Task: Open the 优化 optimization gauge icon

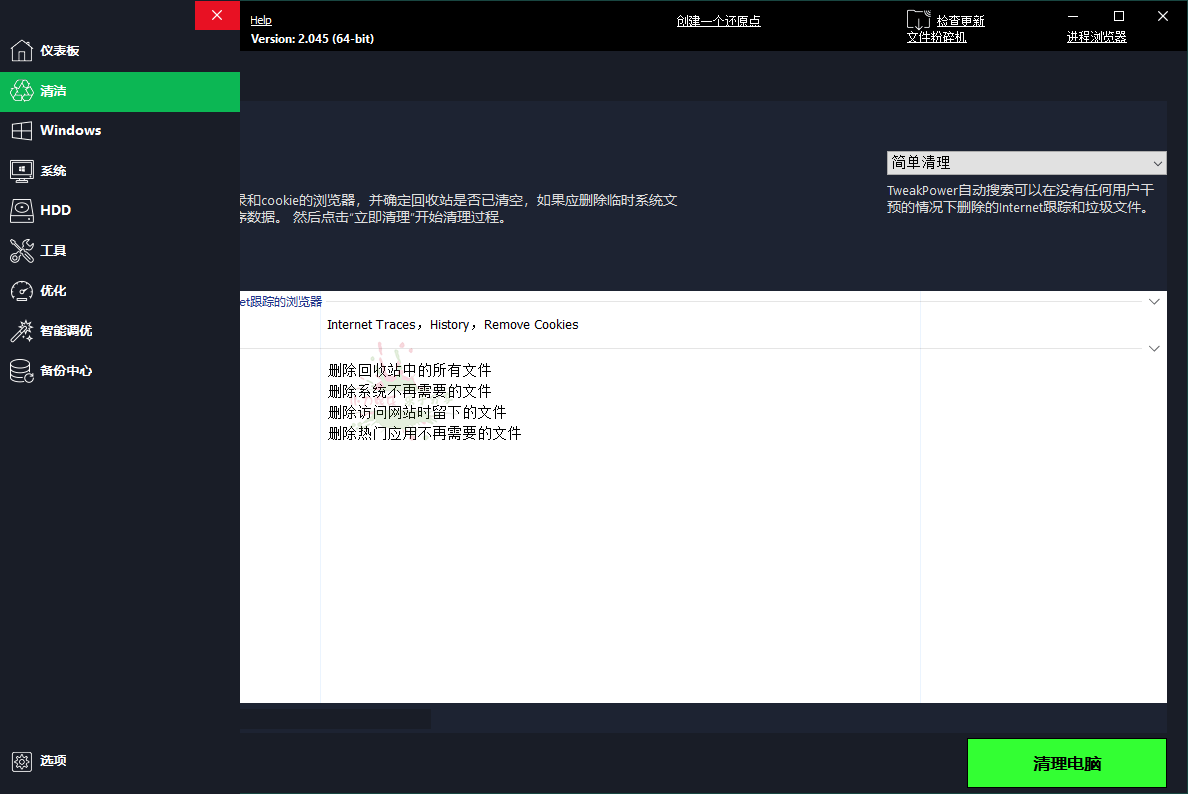Action: click(x=22, y=290)
